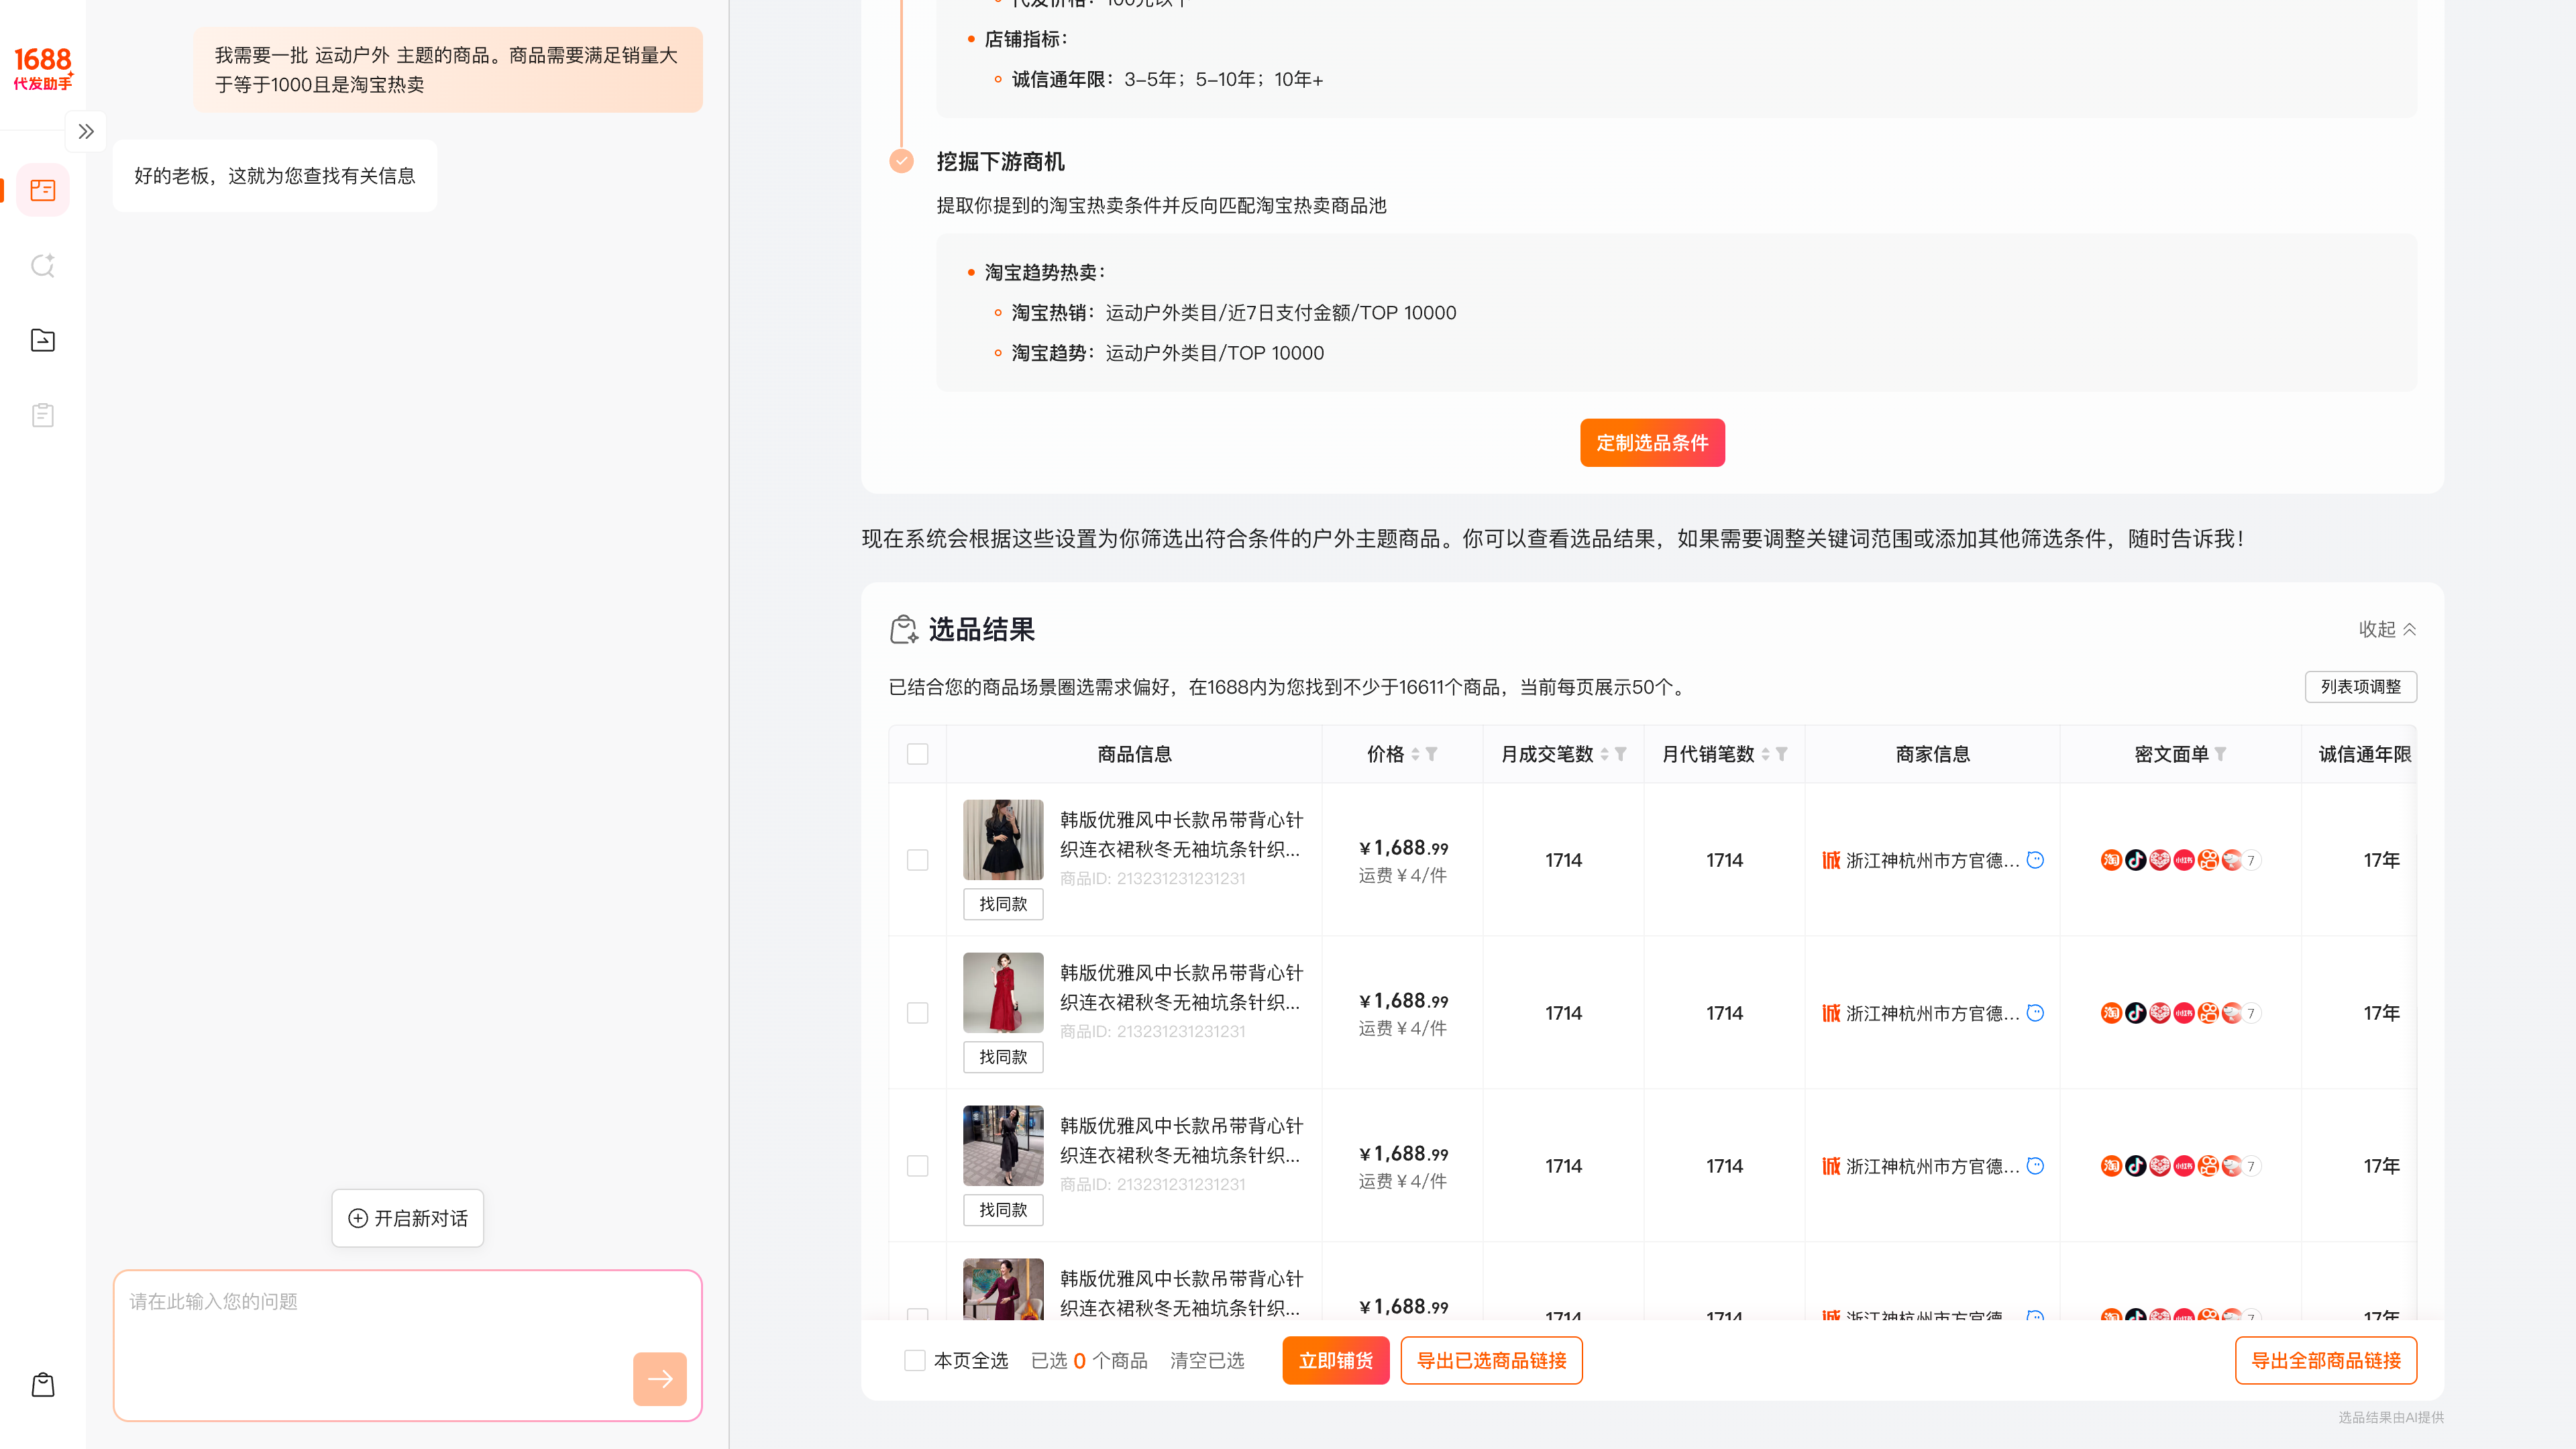
Task: Sort by 价格 using sort arrows
Action: pos(1415,754)
